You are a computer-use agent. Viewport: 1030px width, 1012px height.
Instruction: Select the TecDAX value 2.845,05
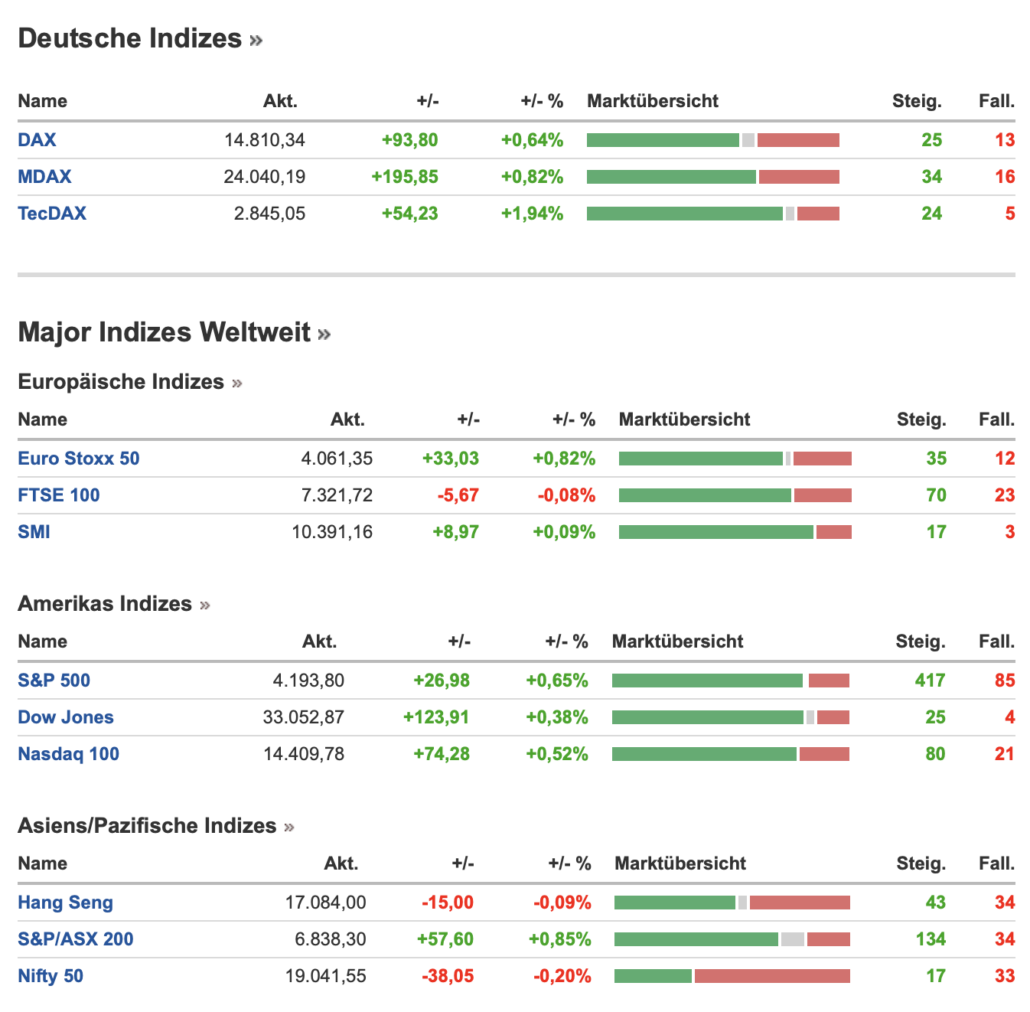(270, 213)
